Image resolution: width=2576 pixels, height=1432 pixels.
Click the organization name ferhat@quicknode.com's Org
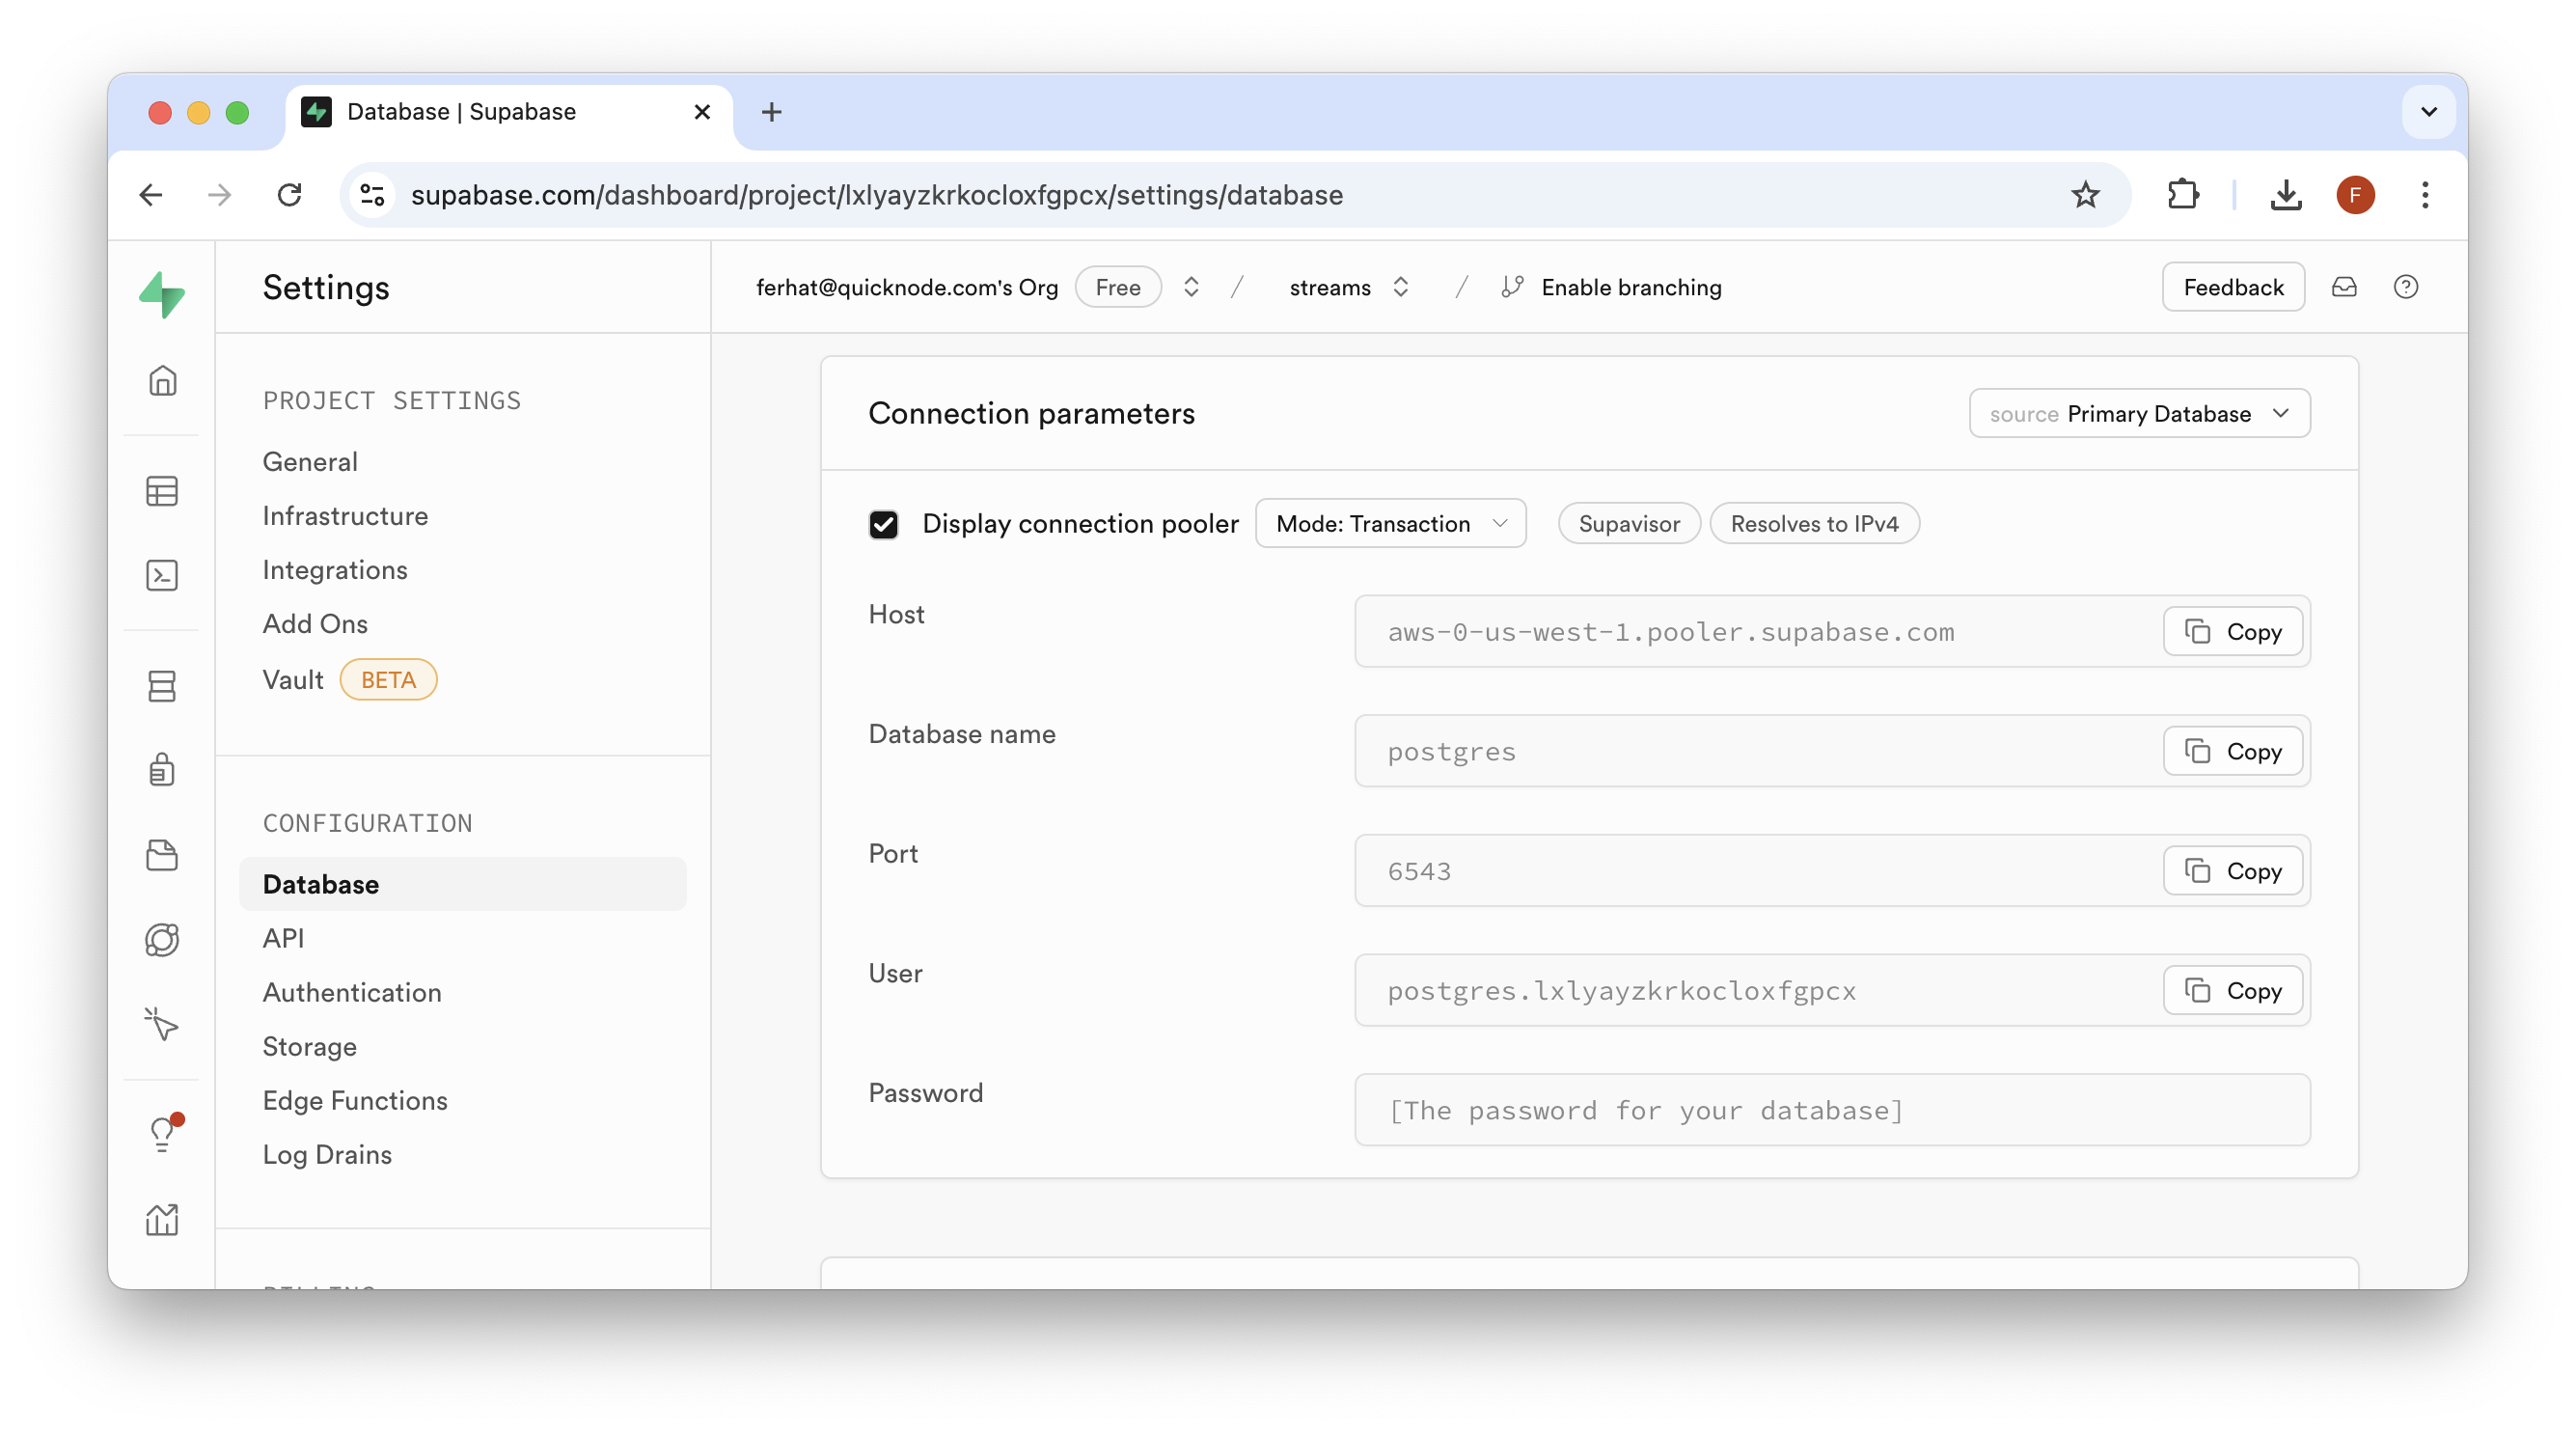[x=906, y=287]
